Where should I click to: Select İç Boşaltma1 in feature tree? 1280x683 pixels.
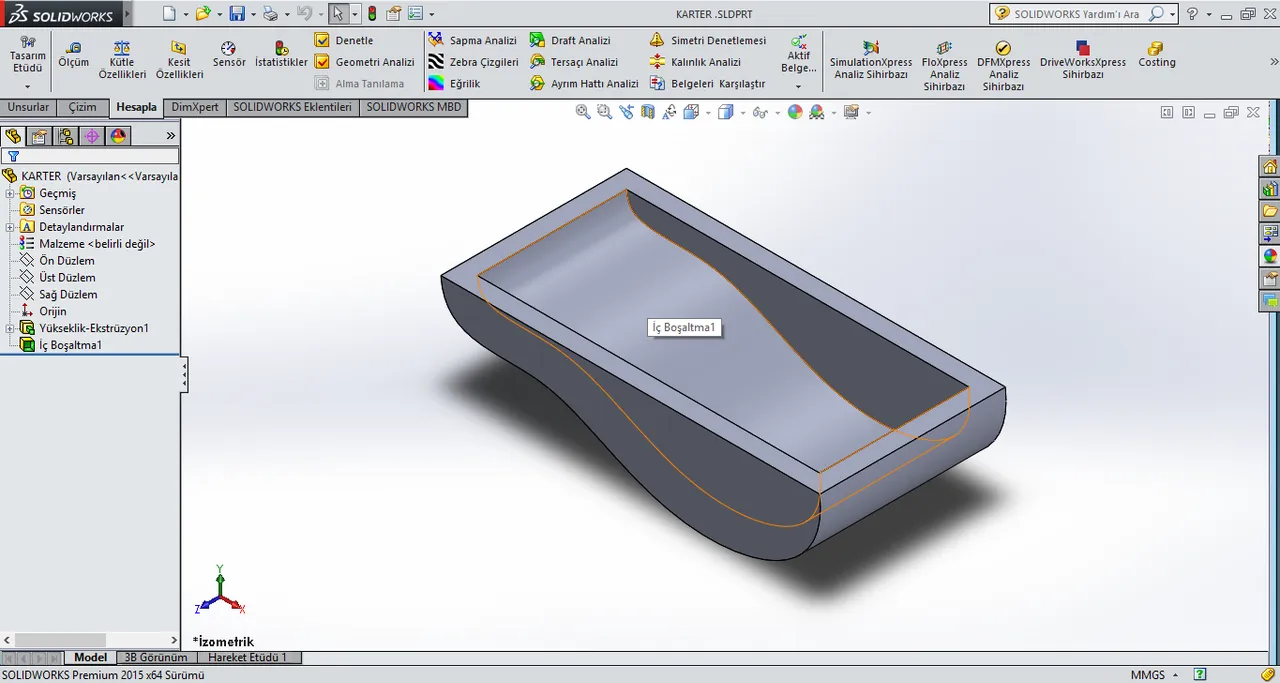pyautogui.click(x=61, y=345)
